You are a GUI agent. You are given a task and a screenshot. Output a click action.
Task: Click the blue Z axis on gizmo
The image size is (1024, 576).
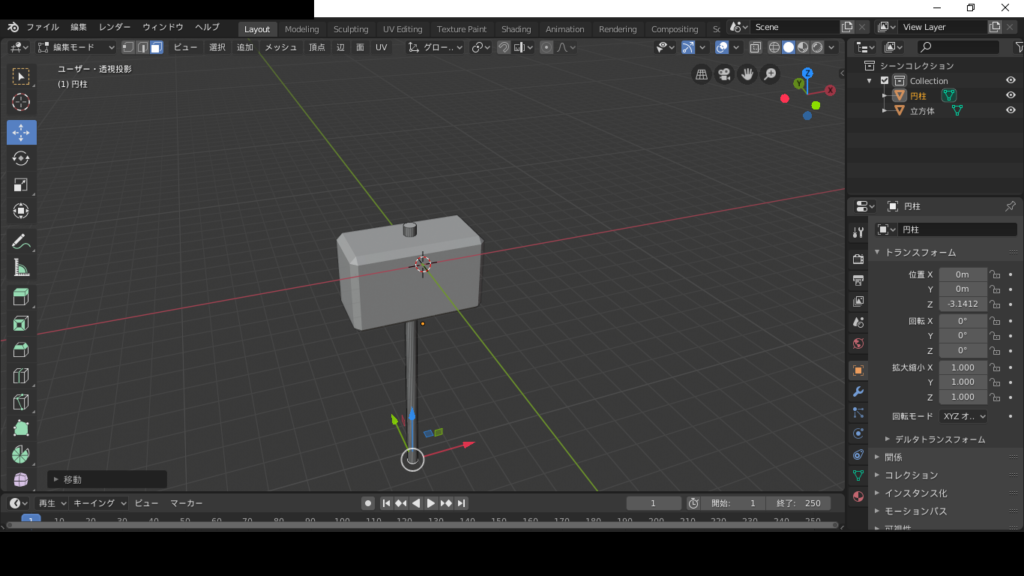point(808,73)
